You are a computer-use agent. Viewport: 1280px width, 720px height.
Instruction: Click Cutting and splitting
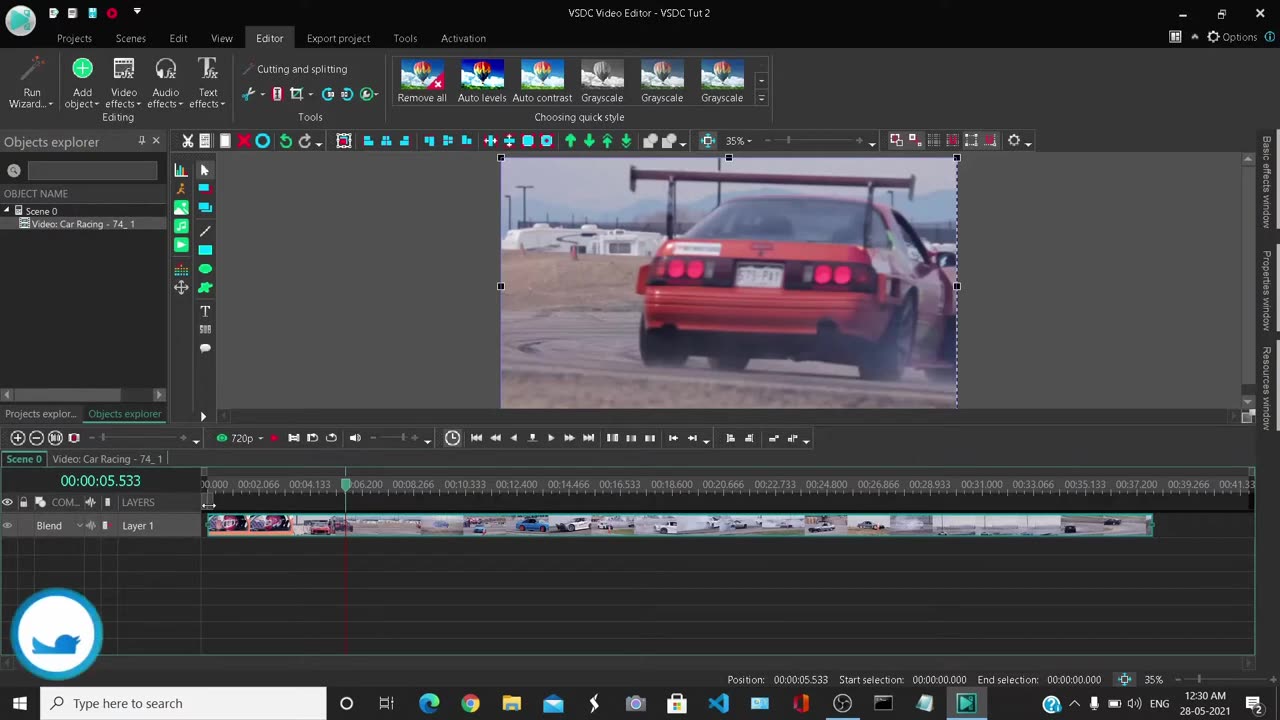295,69
